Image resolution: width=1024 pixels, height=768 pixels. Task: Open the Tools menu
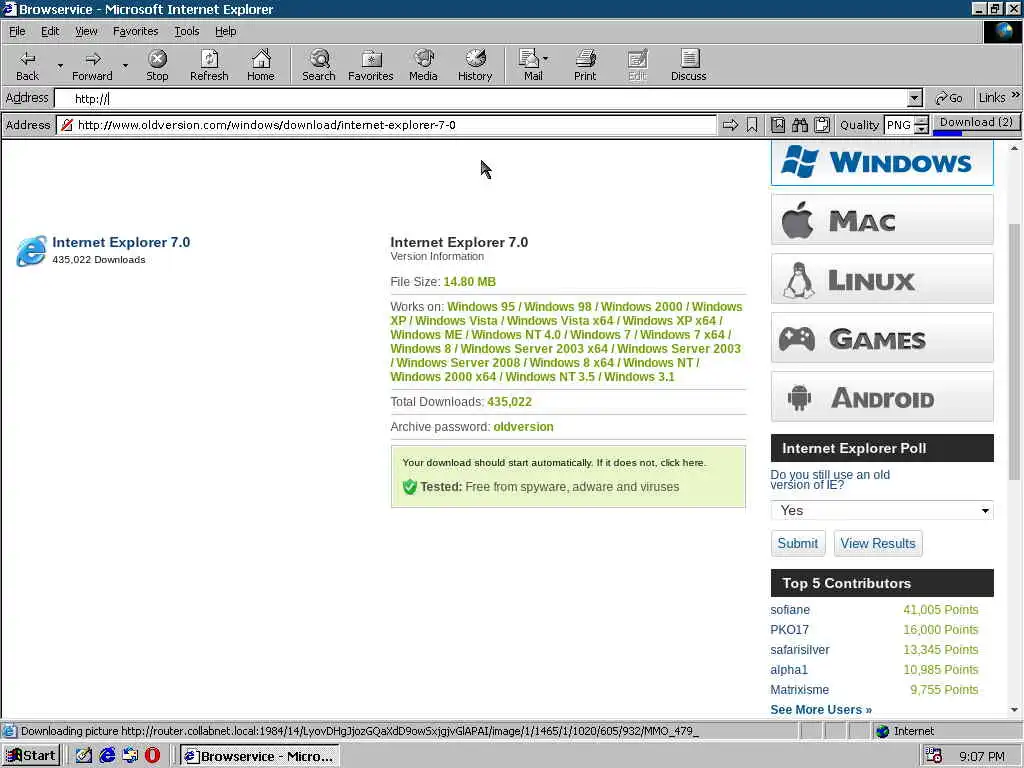tap(186, 31)
